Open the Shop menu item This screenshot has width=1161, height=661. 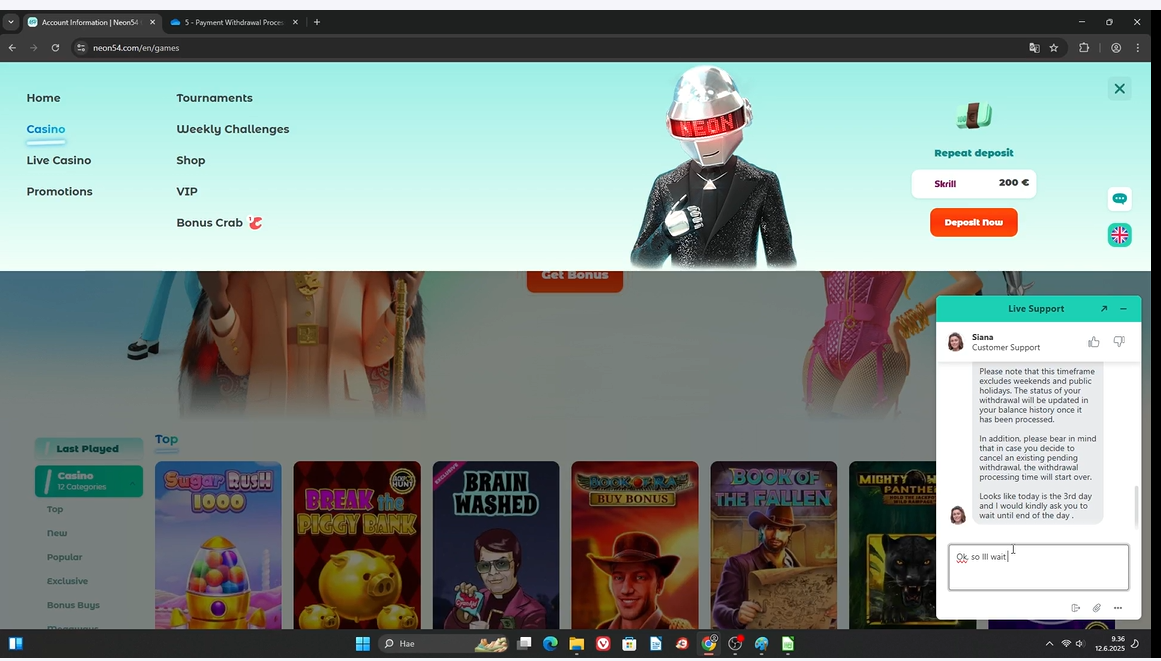coord(191,160)
